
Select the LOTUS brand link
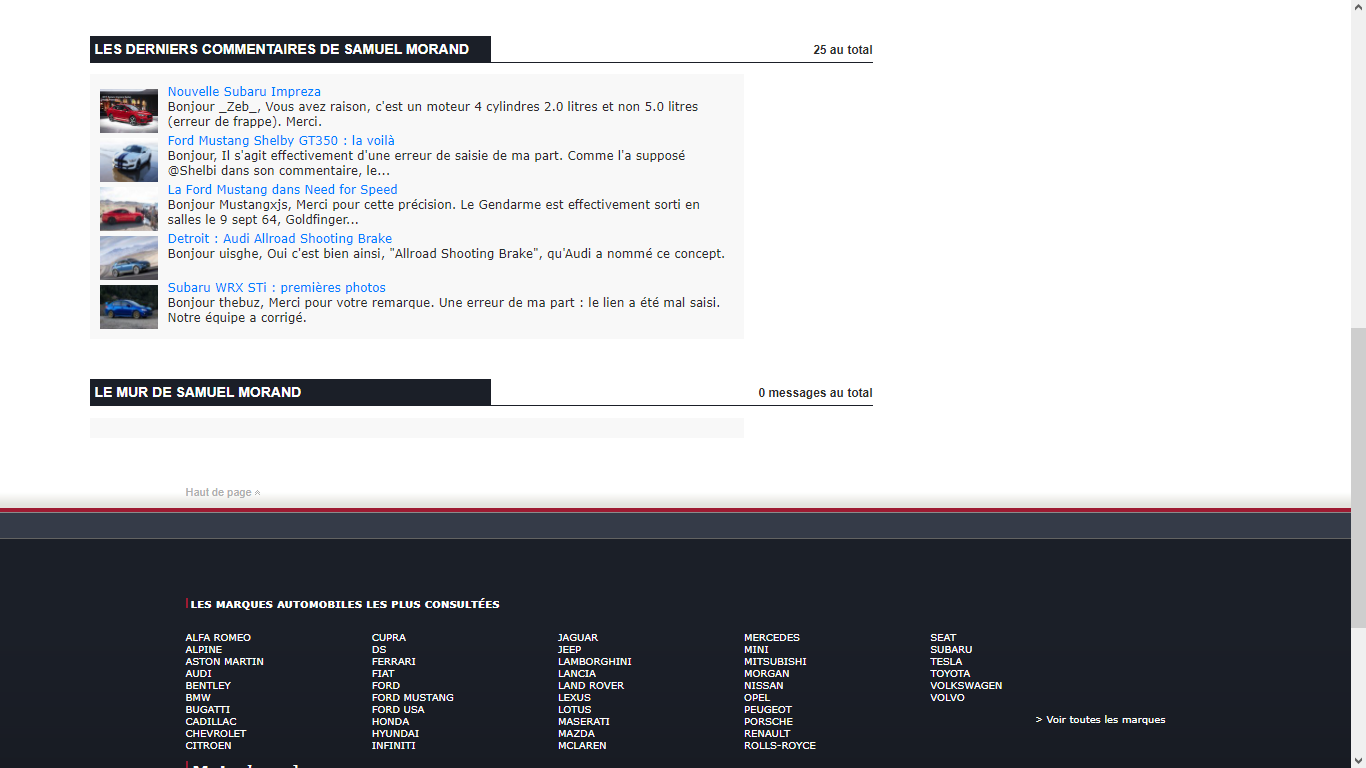[x=575, y=710]
